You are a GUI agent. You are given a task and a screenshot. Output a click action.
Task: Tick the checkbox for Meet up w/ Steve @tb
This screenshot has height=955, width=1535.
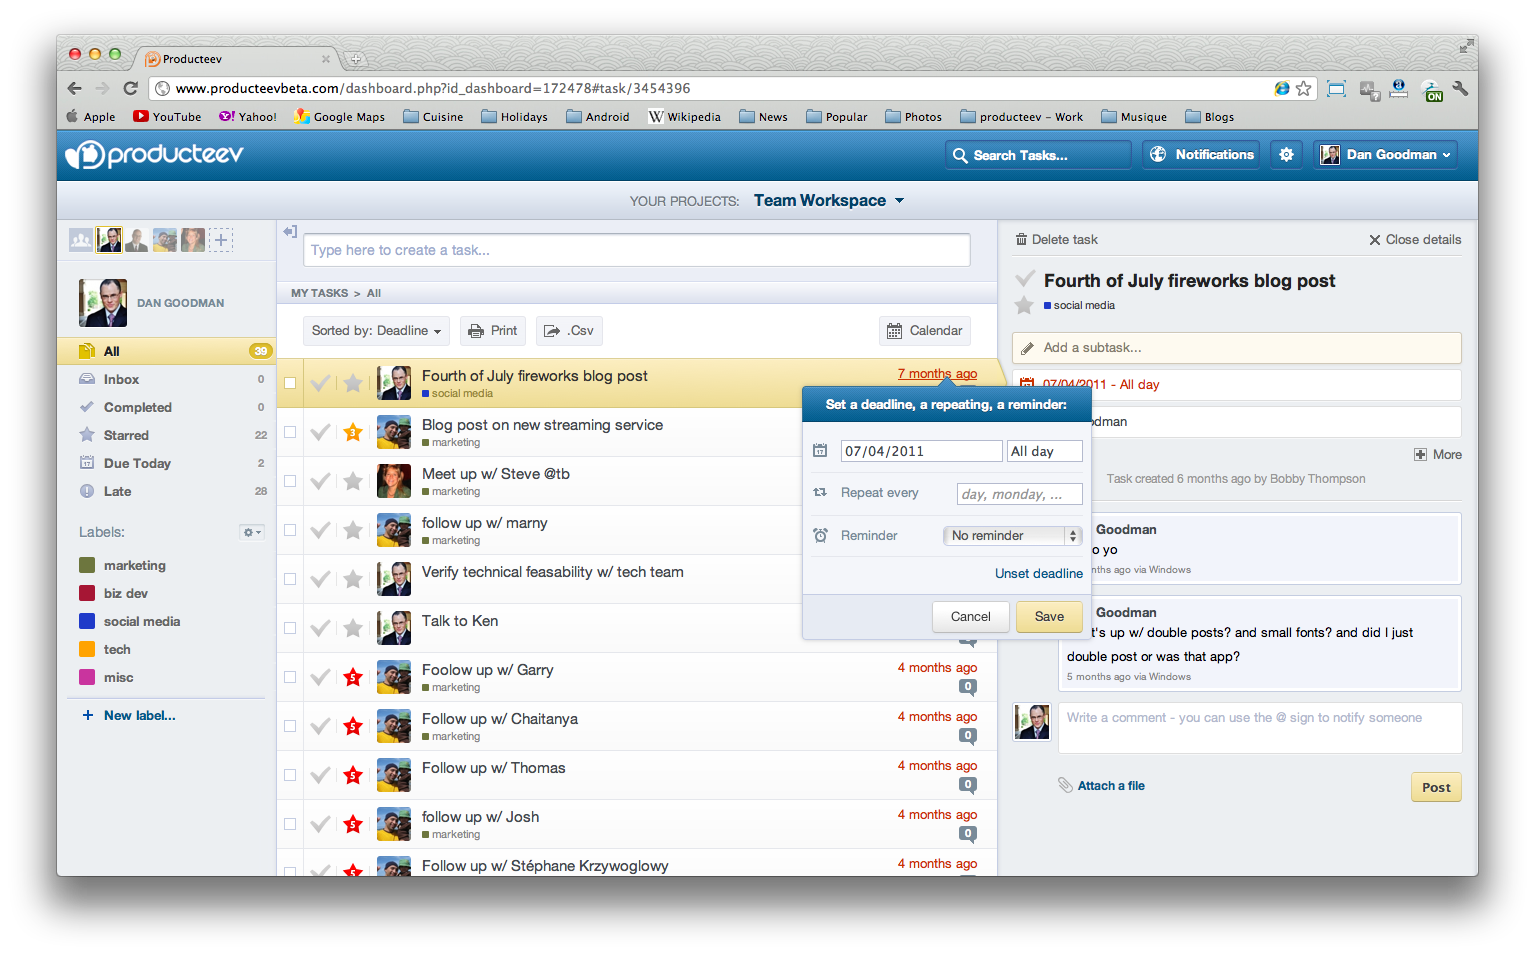(290, 481)
